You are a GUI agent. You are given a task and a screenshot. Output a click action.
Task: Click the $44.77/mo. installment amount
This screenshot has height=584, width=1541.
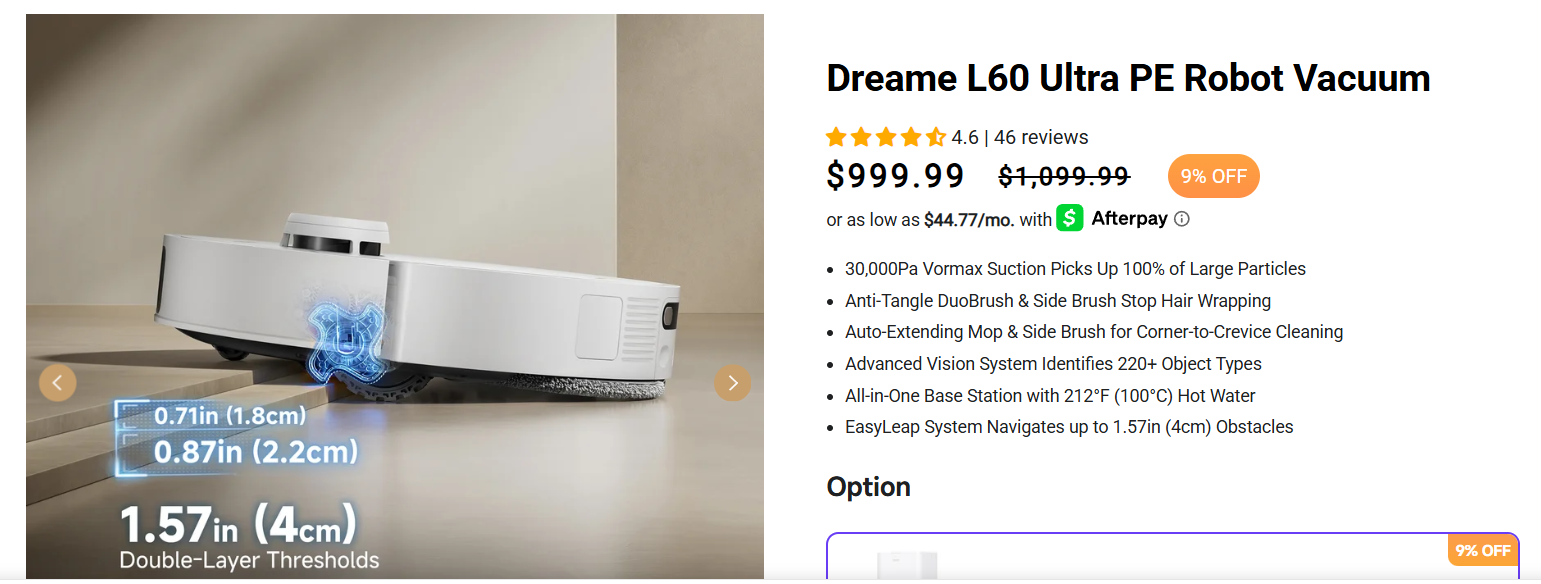pos(969,219)
